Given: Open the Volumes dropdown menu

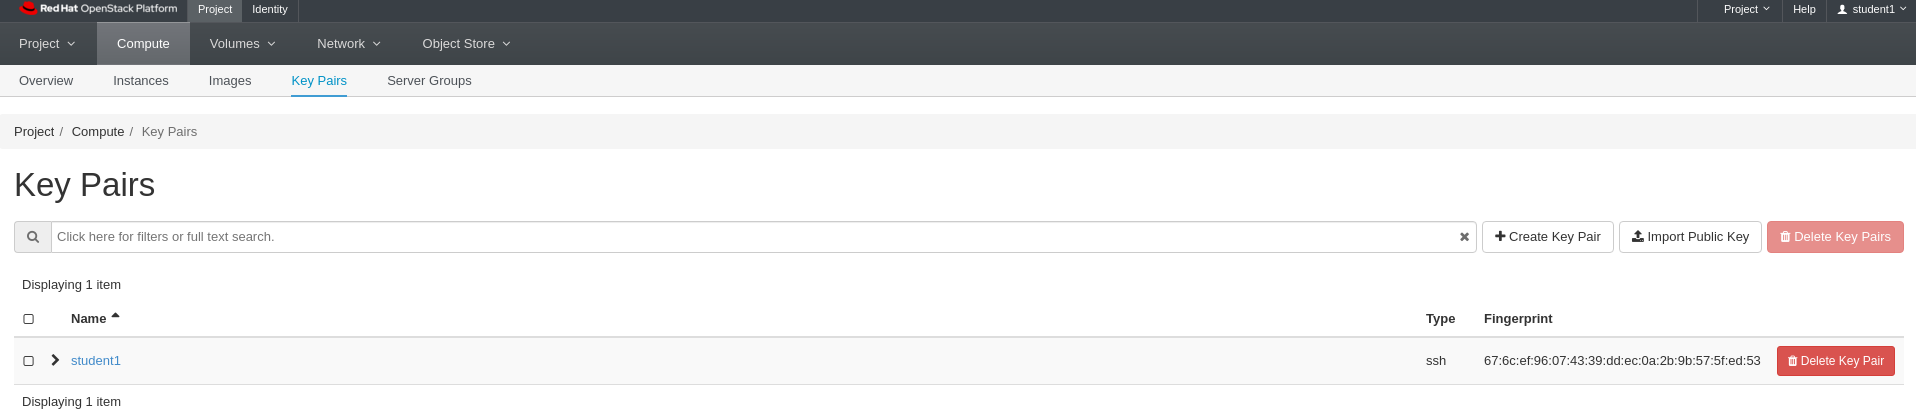Looking at the screenshot, I should (x=242, y=44).
